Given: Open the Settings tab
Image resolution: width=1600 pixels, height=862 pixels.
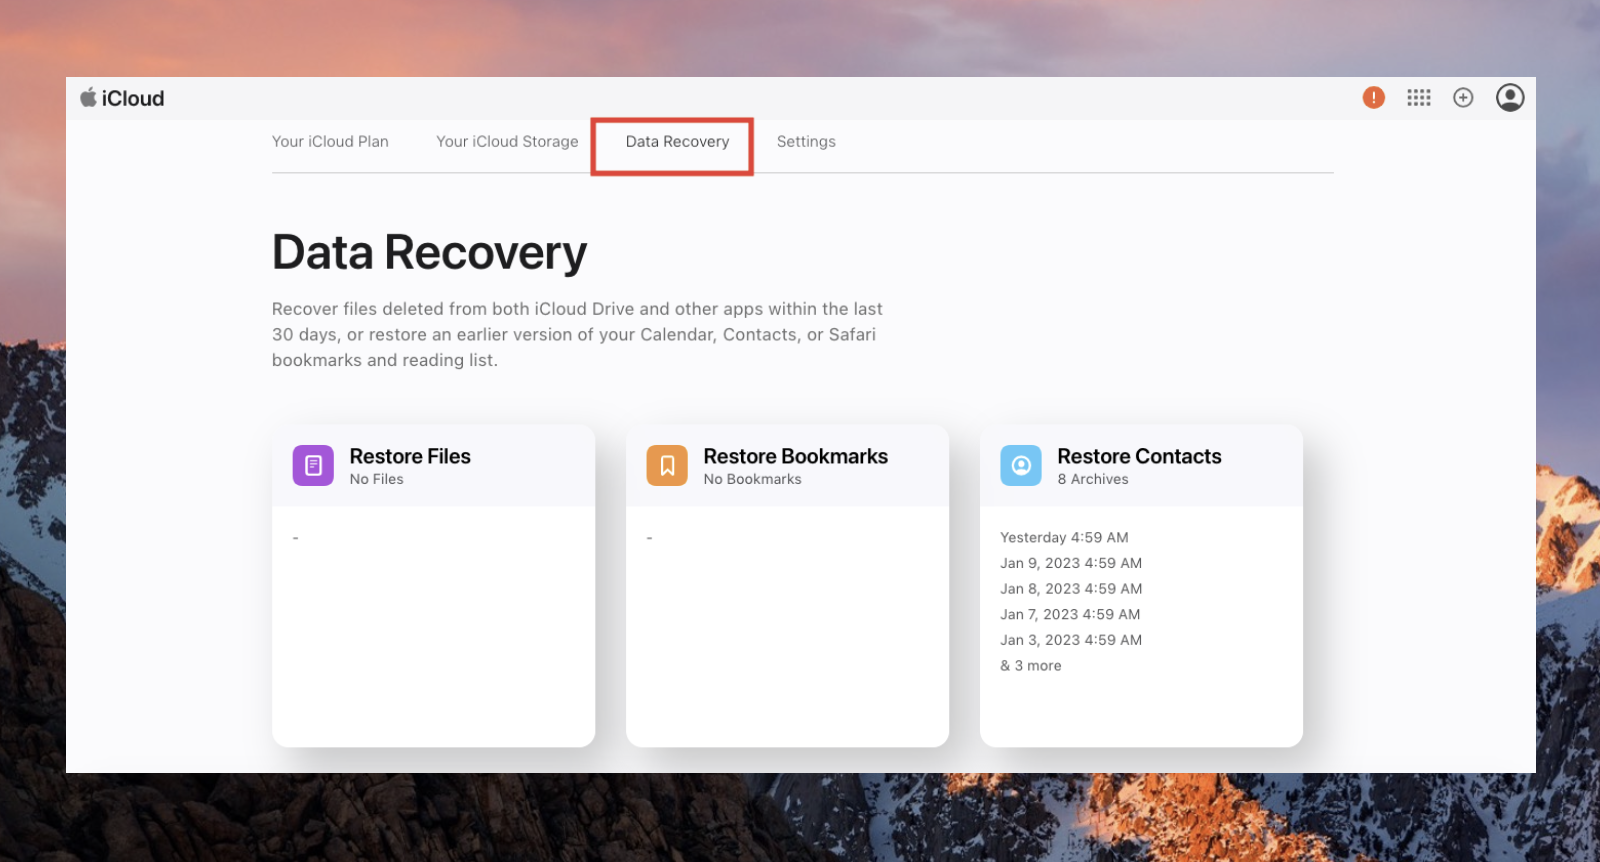Looking at the screenshot, I should 806,142.
